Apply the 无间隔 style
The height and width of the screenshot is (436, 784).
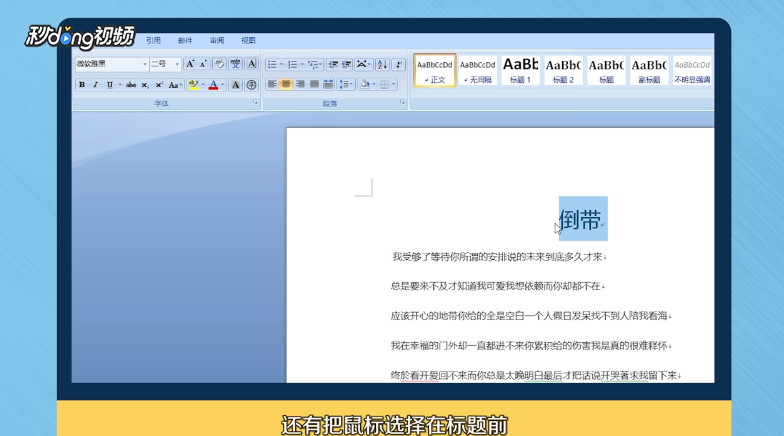point(478,70)
